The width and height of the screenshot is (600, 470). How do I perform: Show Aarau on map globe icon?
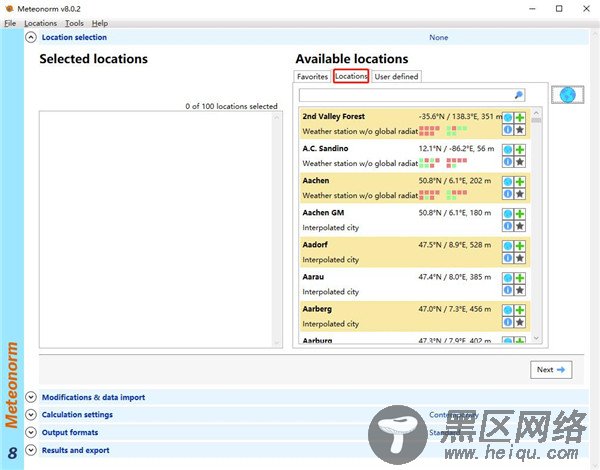tap(508, 278)
